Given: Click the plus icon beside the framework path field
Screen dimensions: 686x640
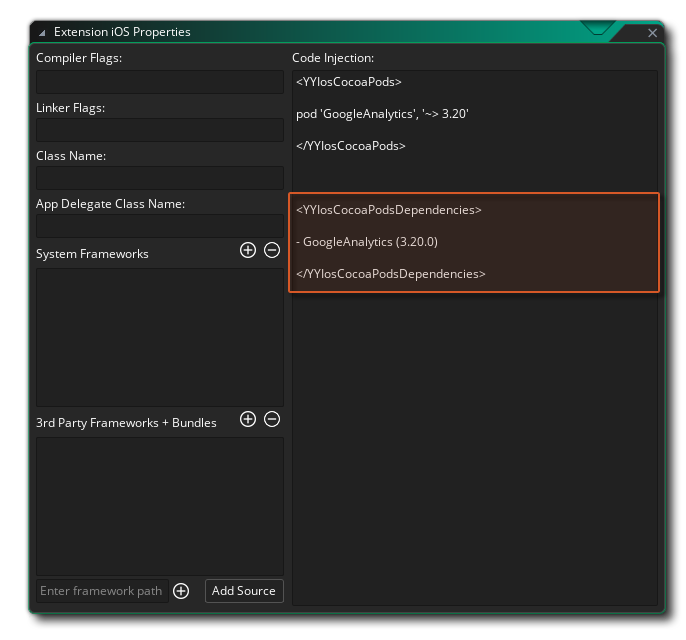Looking at the screenshot, I should (181, 591).
